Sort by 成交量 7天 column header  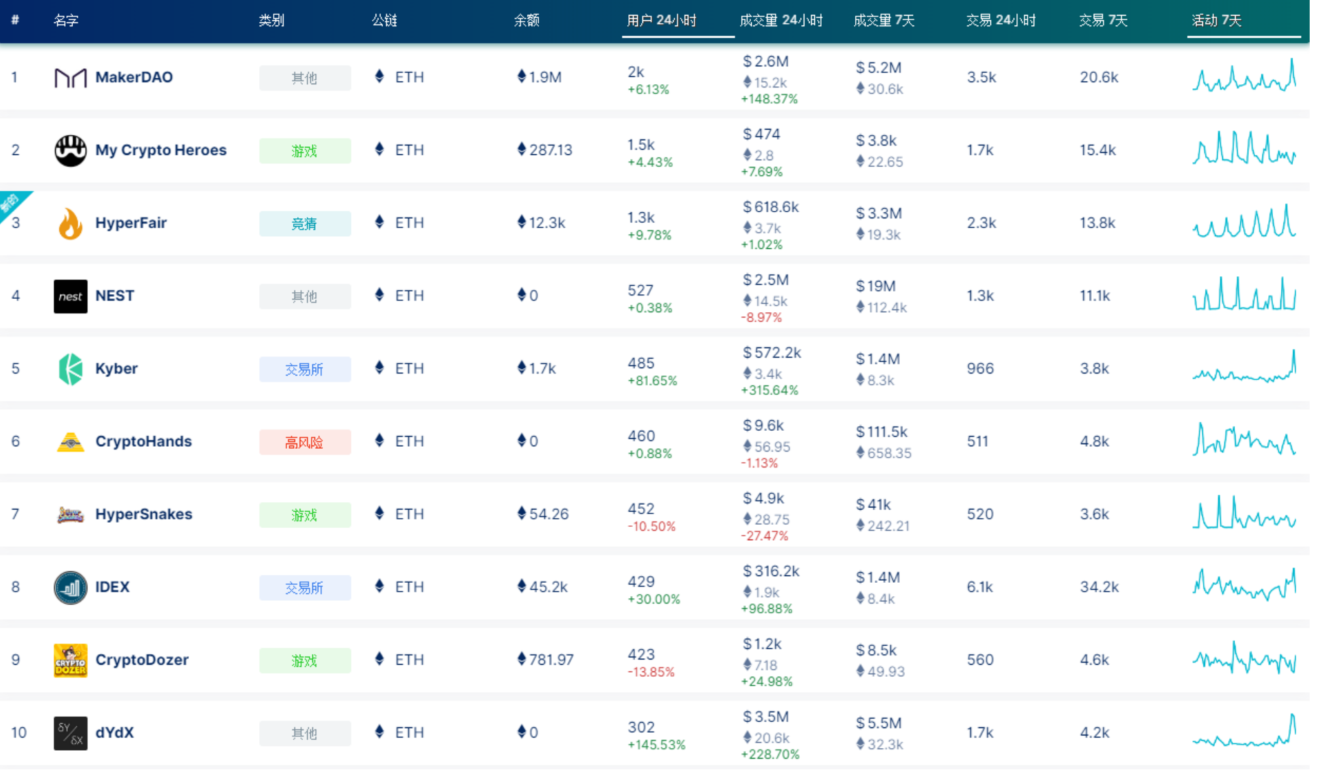tap(884, 20)
